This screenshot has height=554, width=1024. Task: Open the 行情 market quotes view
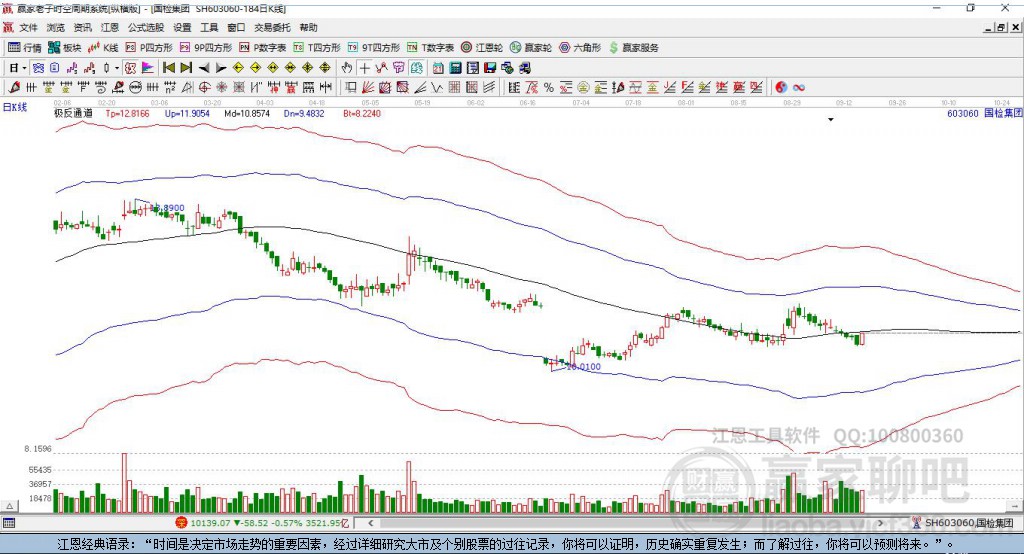[x=25, y=48]
